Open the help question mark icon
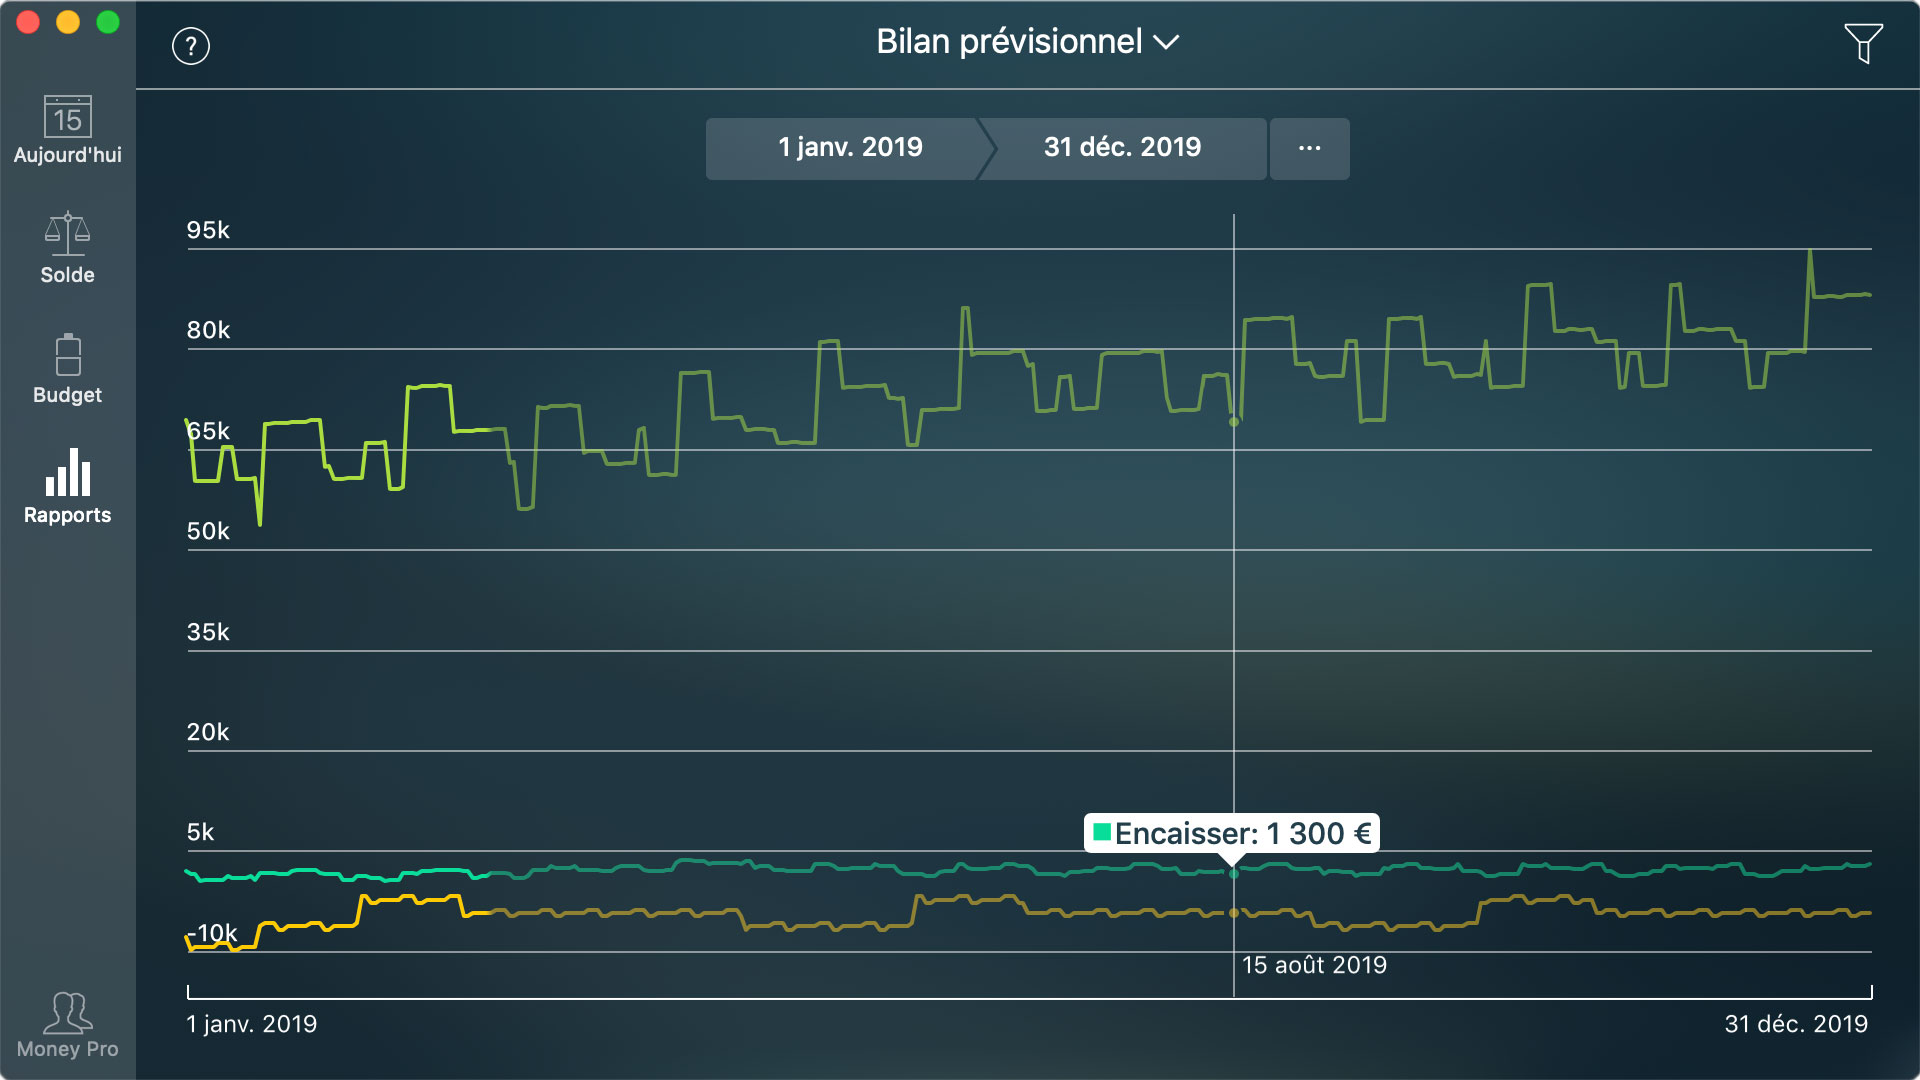The image size is (1920, 1080). (191, 45)
